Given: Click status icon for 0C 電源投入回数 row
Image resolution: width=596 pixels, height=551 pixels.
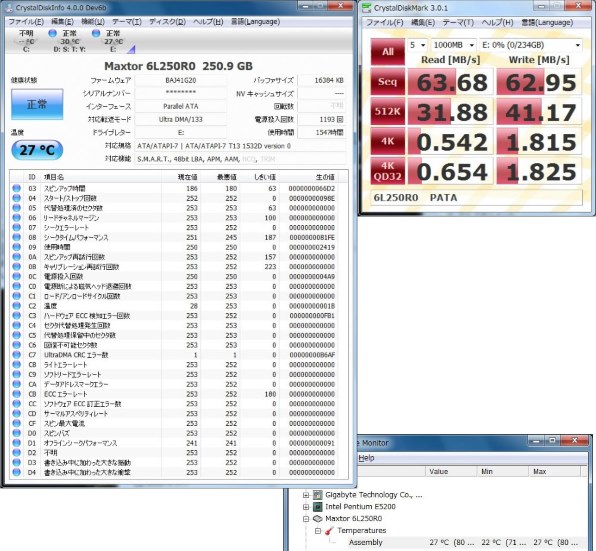Looking at the screenshot, I should [16, 276].
